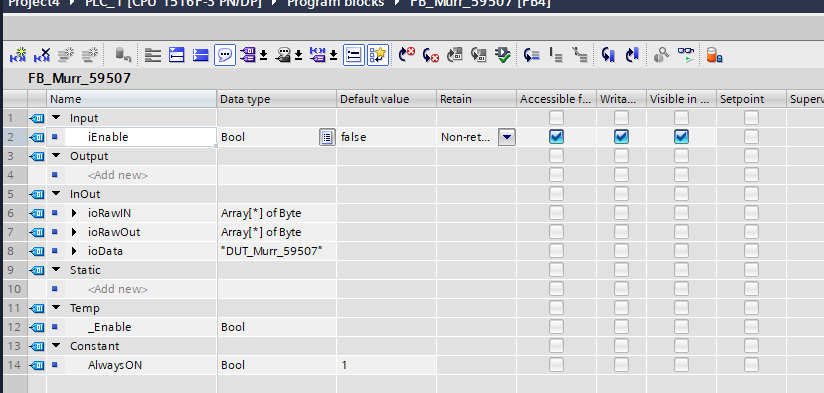Toggle the free comments speech-bubble icon
This screenshot has width=824, height=393.
click(224, 55)
